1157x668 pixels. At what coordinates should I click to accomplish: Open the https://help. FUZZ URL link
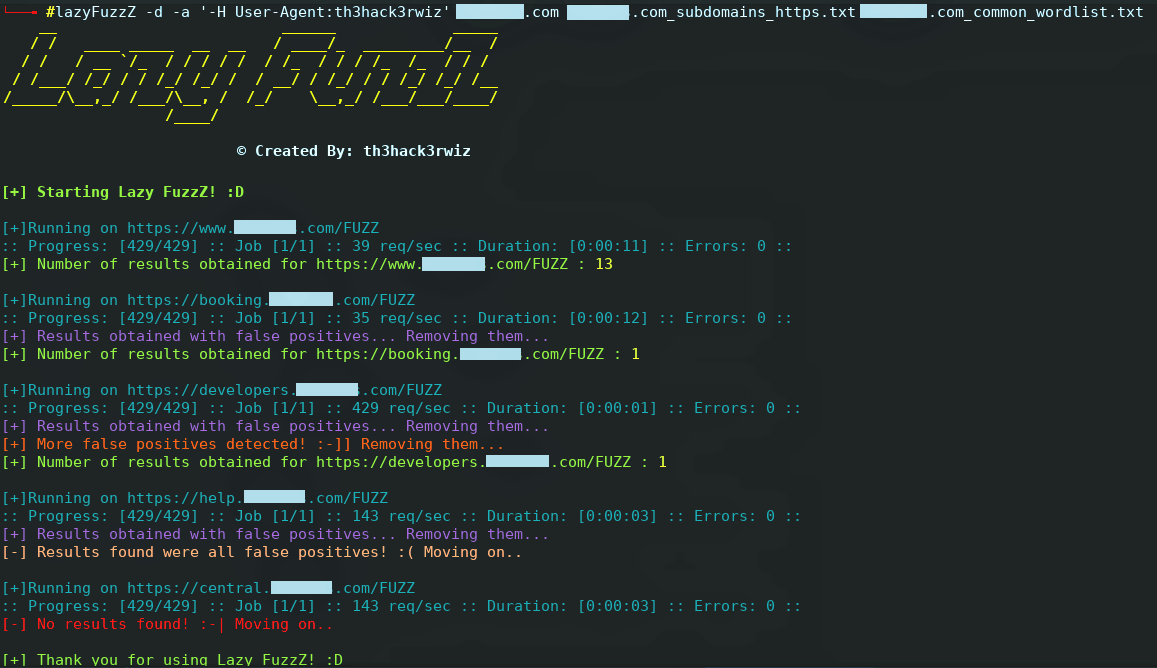tap(258, 498)
